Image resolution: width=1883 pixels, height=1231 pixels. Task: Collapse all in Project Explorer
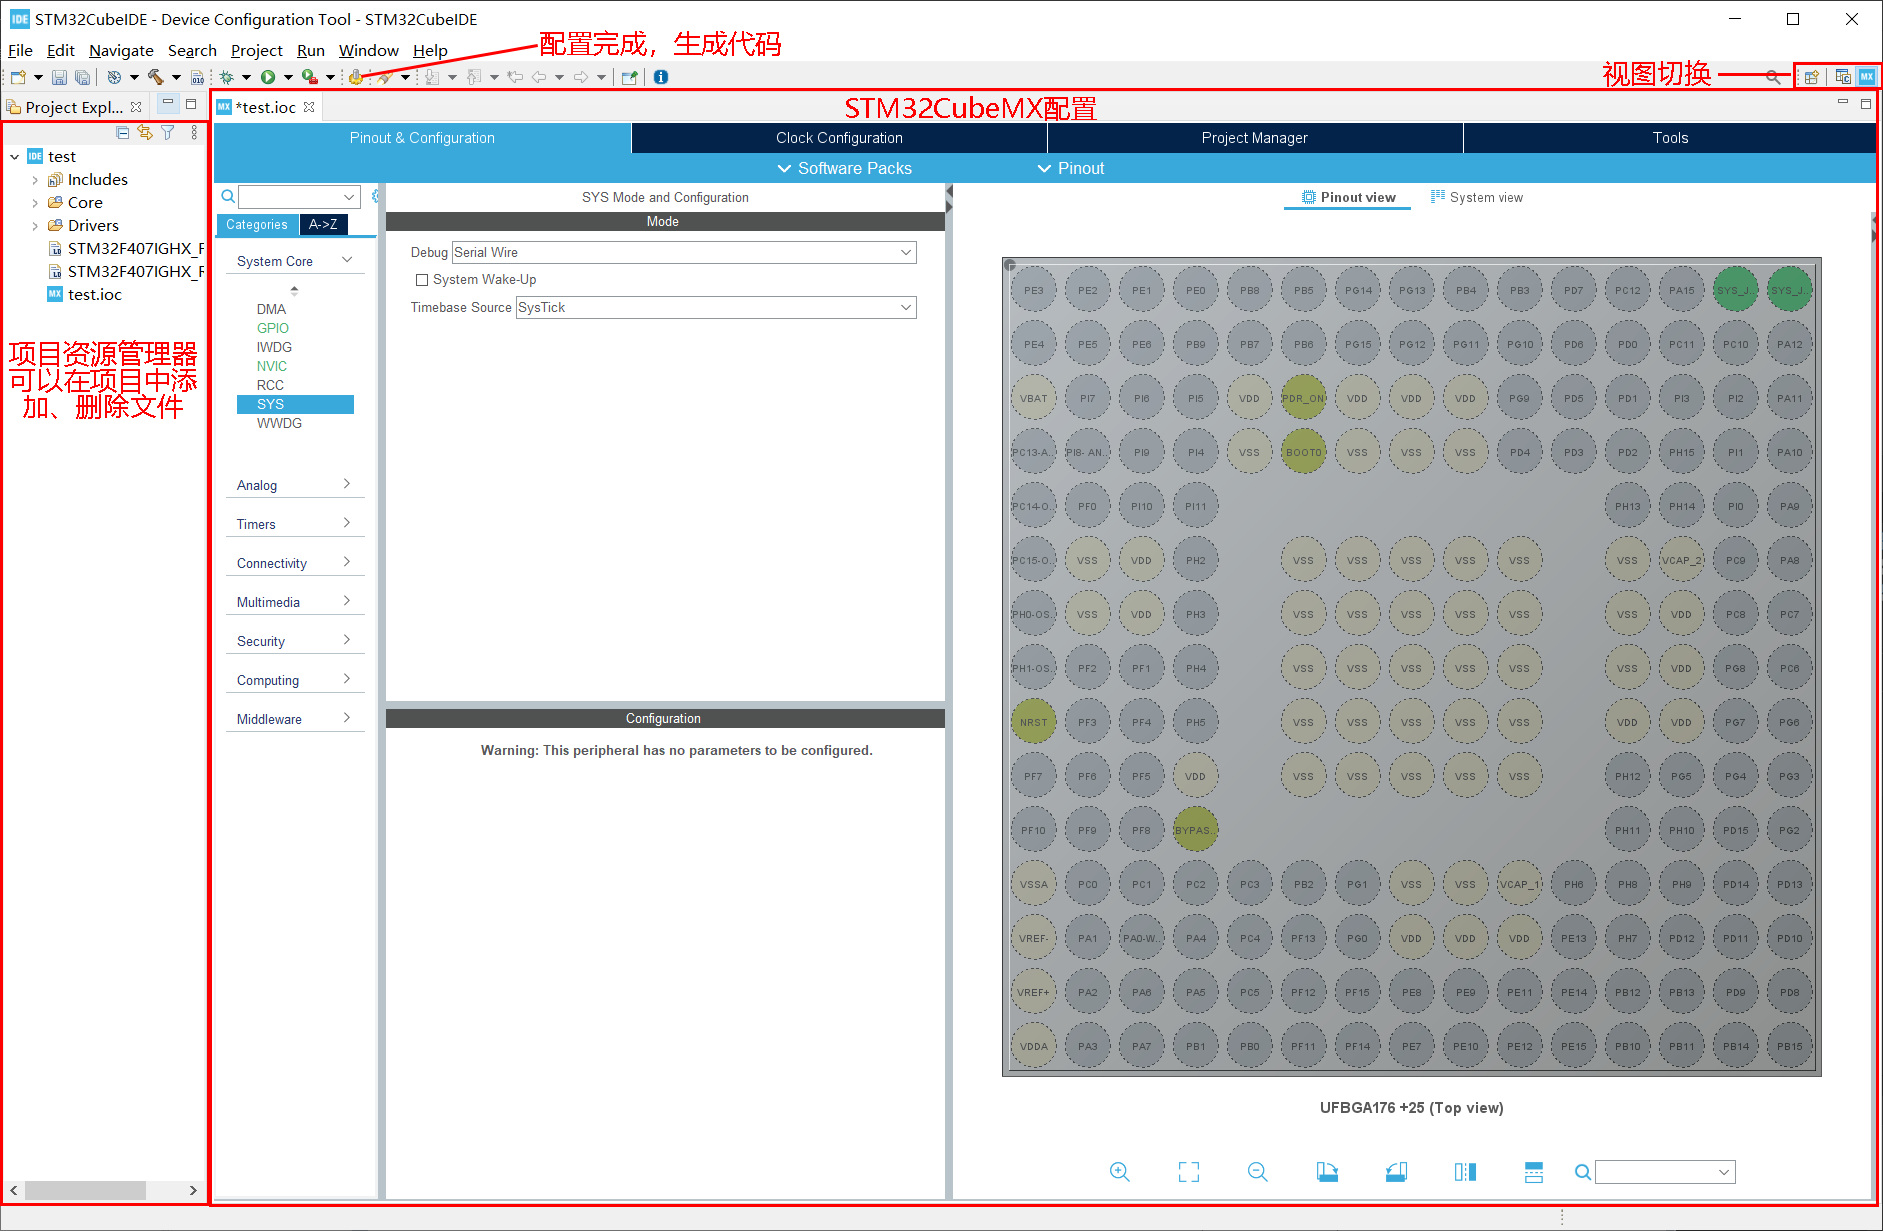(123, 132)
